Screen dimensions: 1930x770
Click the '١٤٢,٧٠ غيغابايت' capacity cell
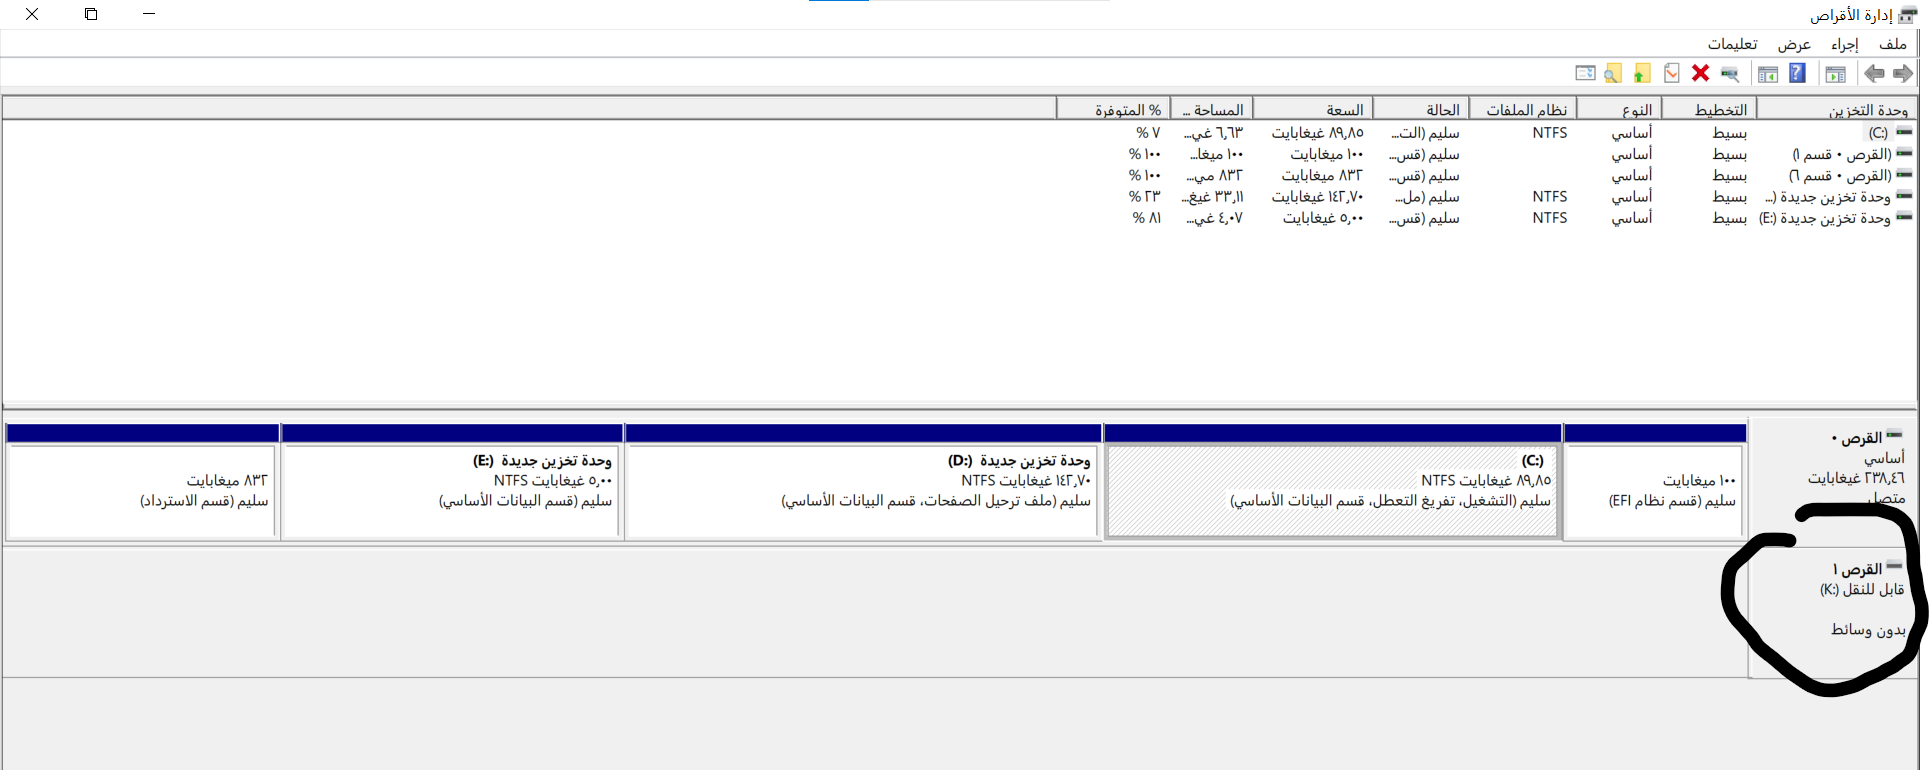tap(1317, 197)
